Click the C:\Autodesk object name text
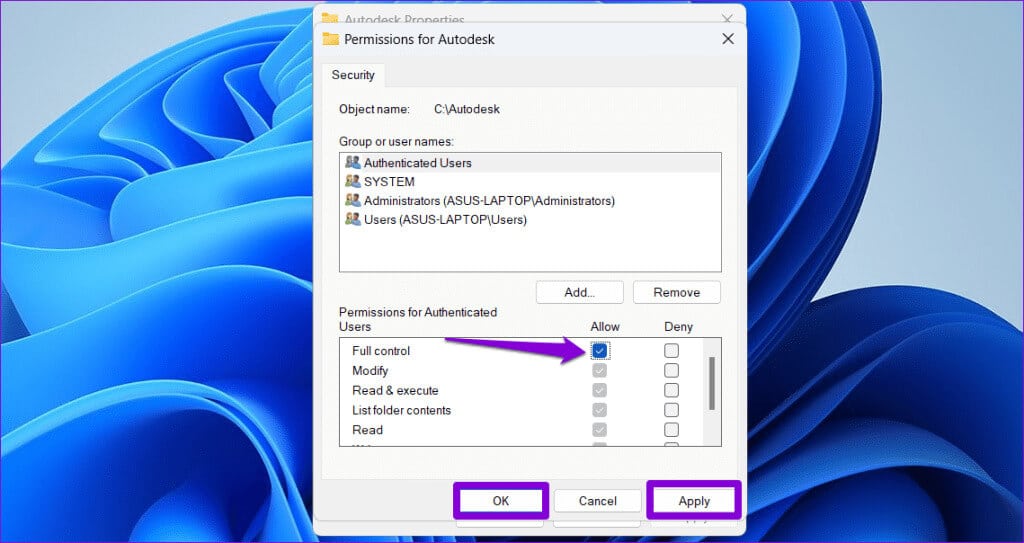Image resolution: width=1024 pixels, height=543 pixels. pyautogui.click(x=467, y=109)
